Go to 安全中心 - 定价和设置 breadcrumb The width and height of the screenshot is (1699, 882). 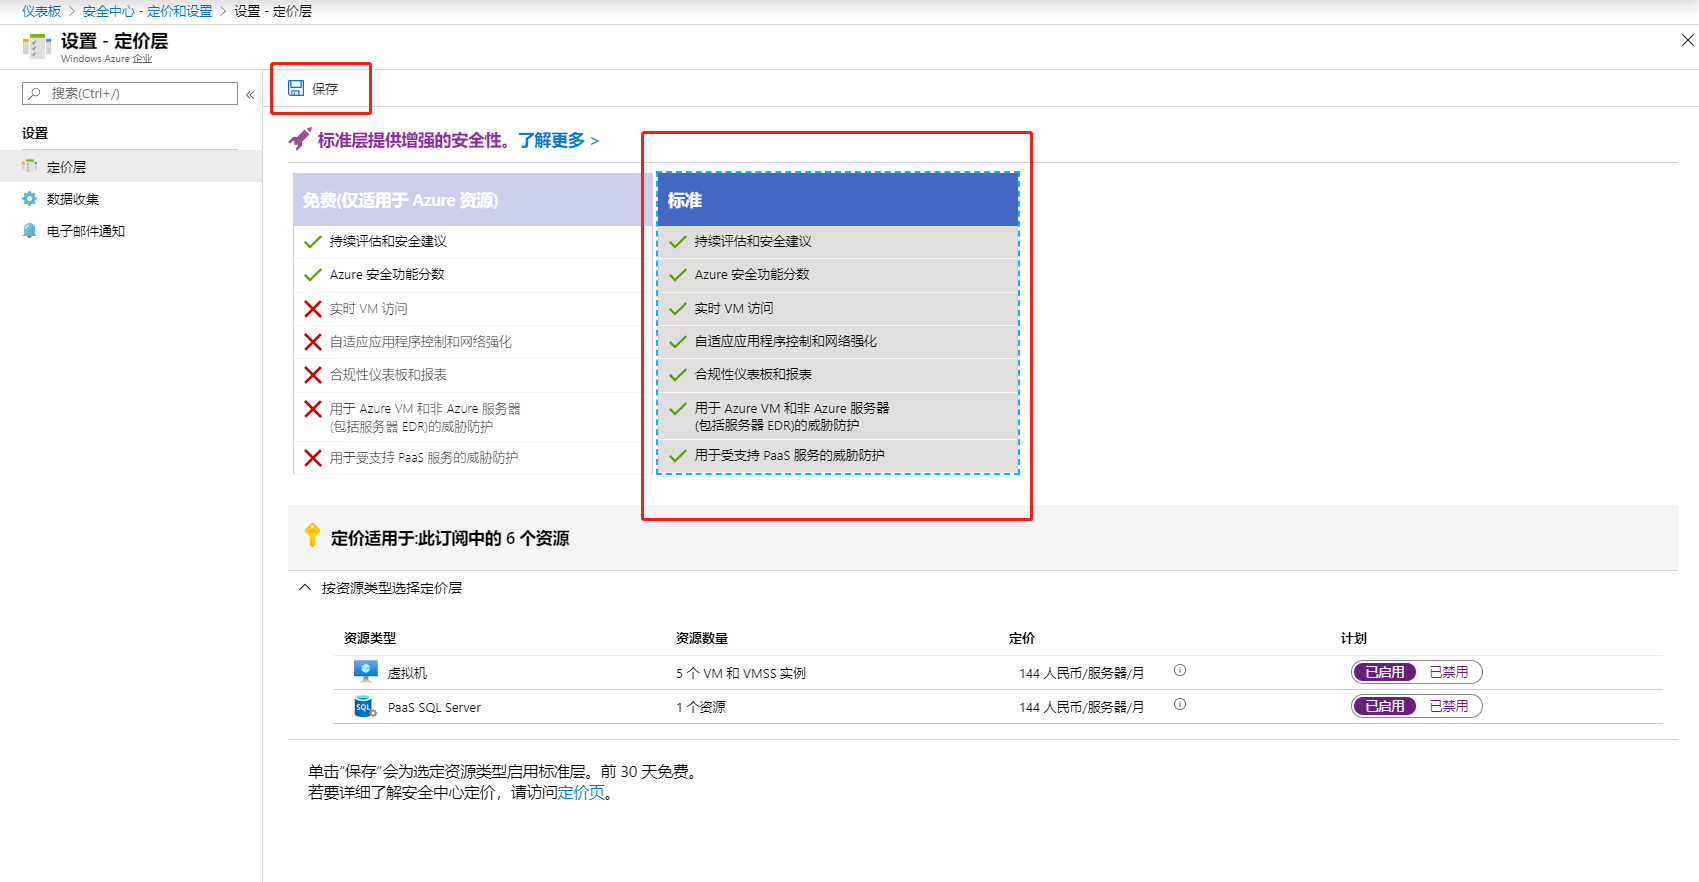pos(148,11)
